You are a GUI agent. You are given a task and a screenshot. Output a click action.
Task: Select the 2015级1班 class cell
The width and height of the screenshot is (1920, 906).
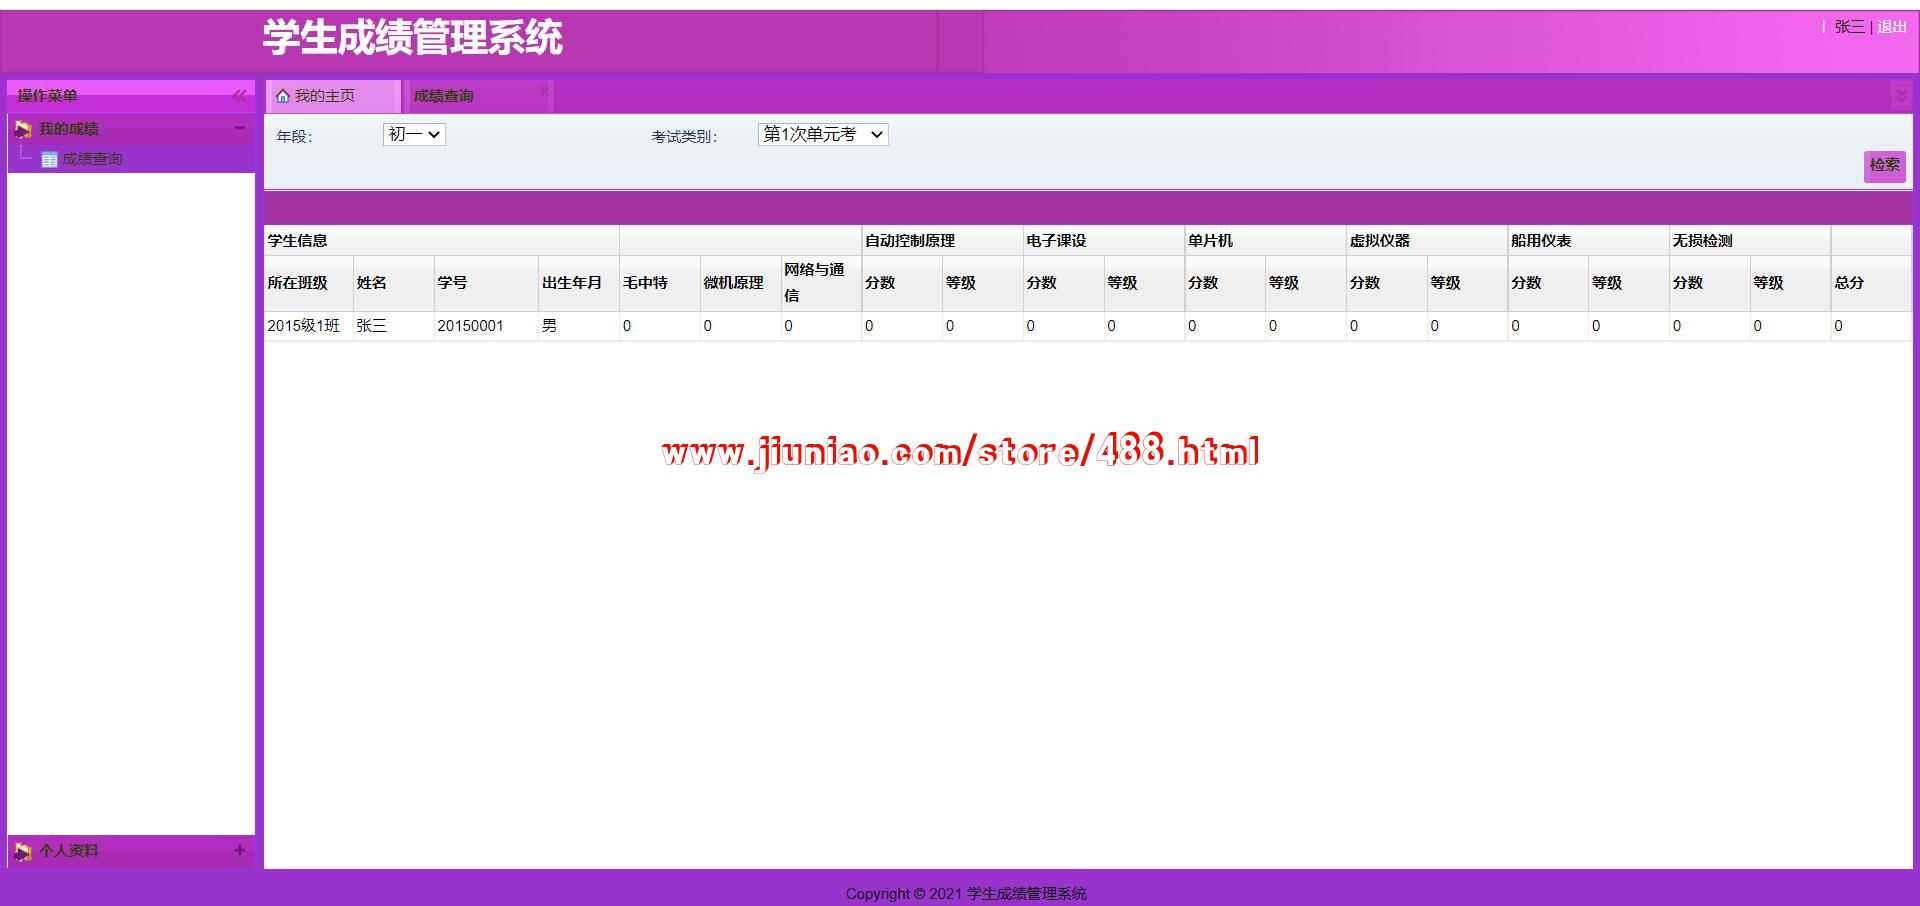click(x=308, y=326)
